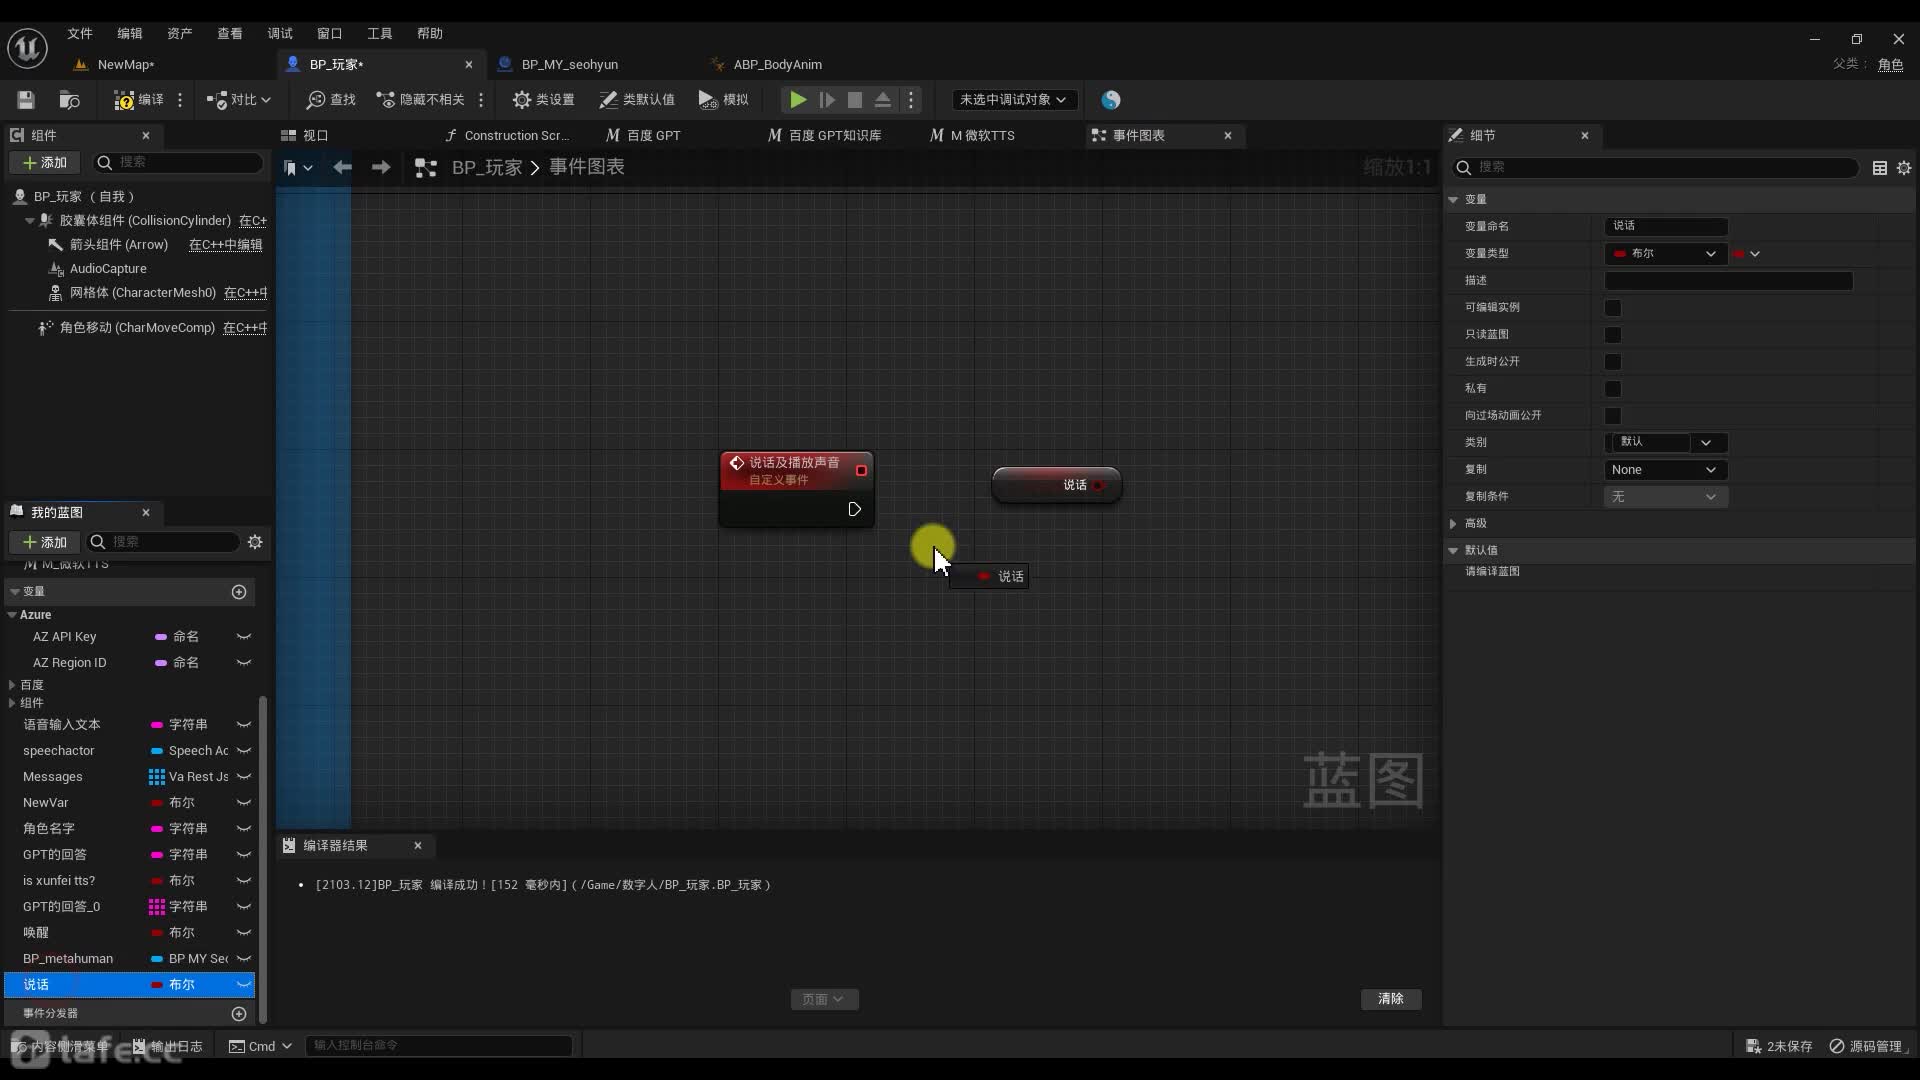Click BP_玩家 in the breadcrumb

[x=487, y=168]
